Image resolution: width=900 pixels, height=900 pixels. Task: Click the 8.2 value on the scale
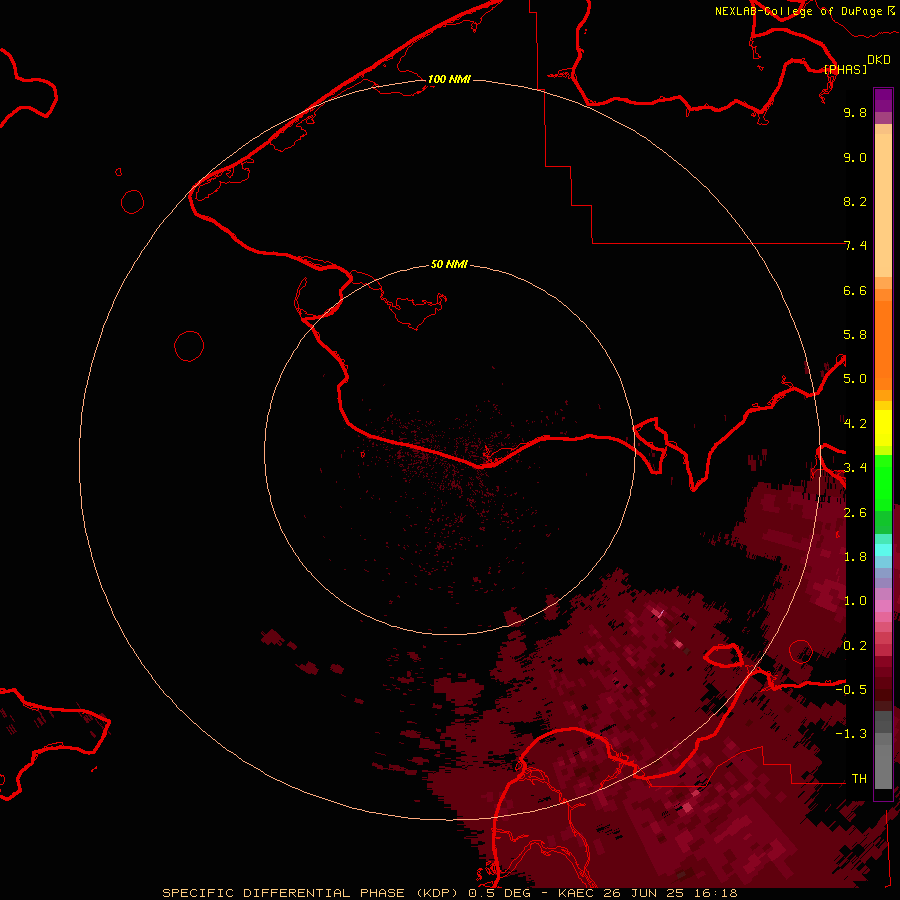(855, 201)
